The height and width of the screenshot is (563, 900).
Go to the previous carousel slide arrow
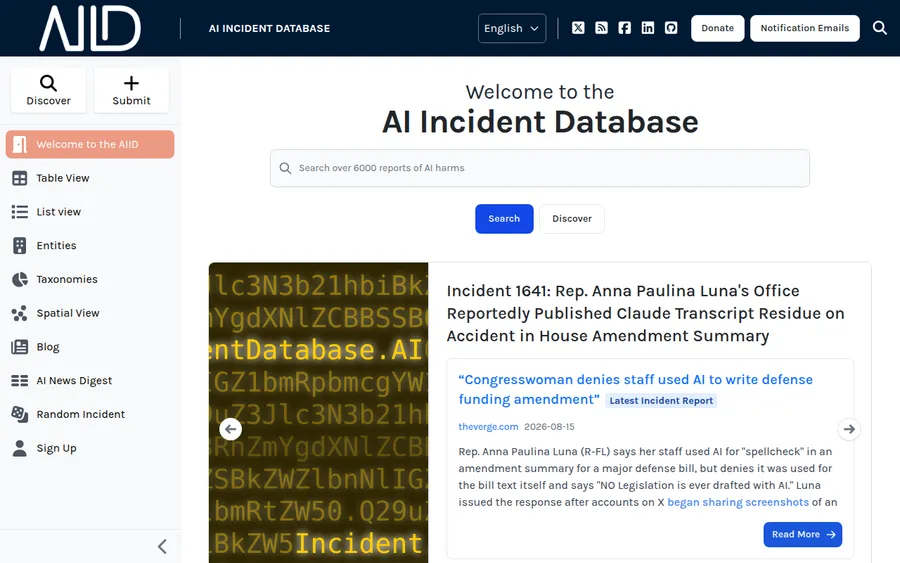(230, 429)
